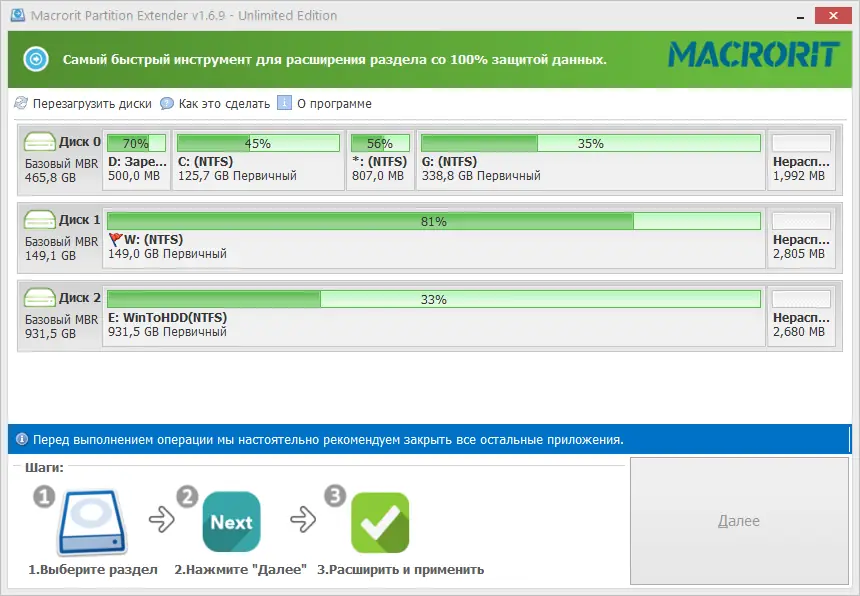The width and height of the screenshot is (860, 596).
Task: Click the Диск 1 drive icon
Action: pyautogui.click(x=39, y=219)
